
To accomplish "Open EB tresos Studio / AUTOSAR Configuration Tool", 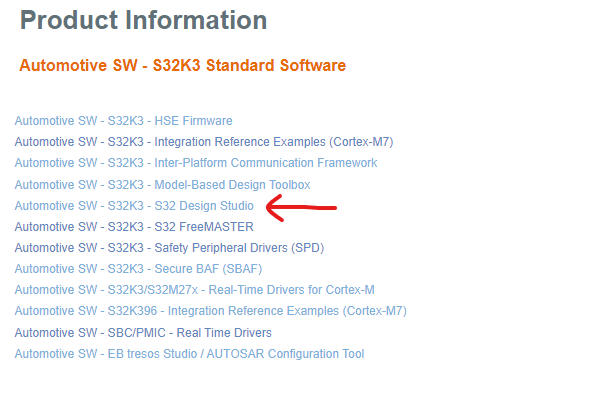I will click(189, 354).
